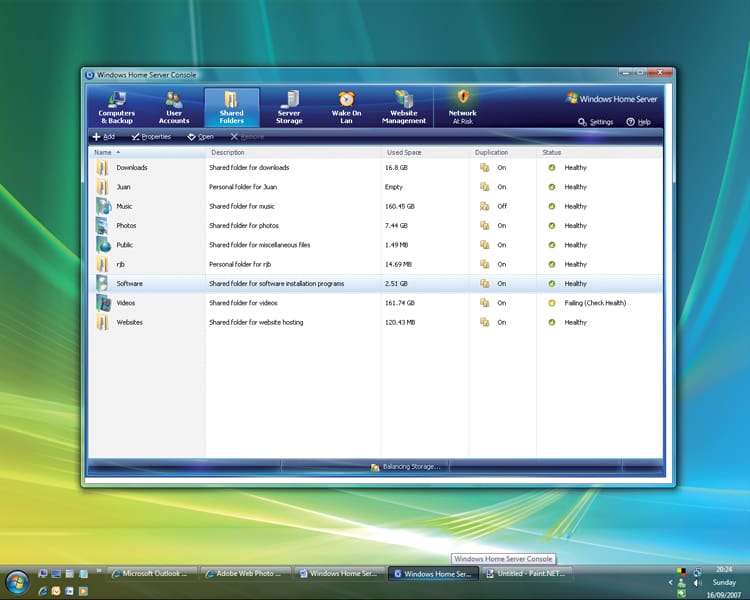This screenshot has width=750, height=600.
Task: Click the Photos duplication icon
Action: tap(485, 225)
